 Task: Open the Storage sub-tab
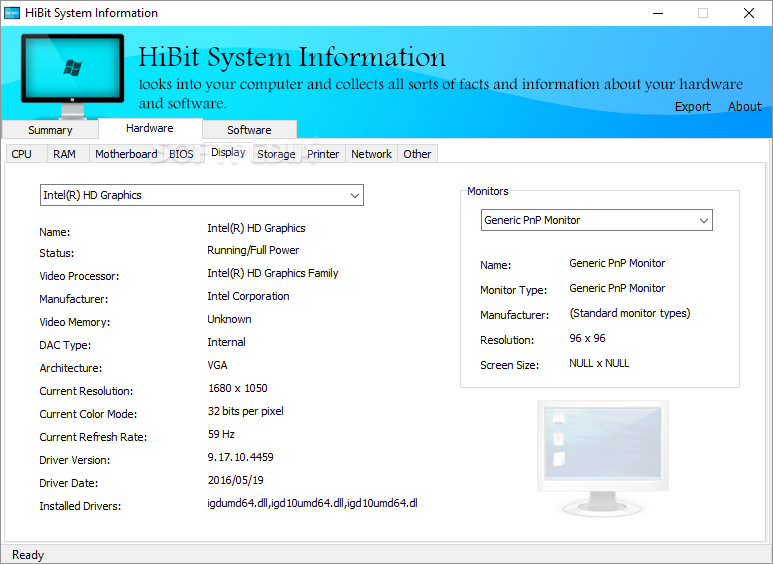coord(276,154)
